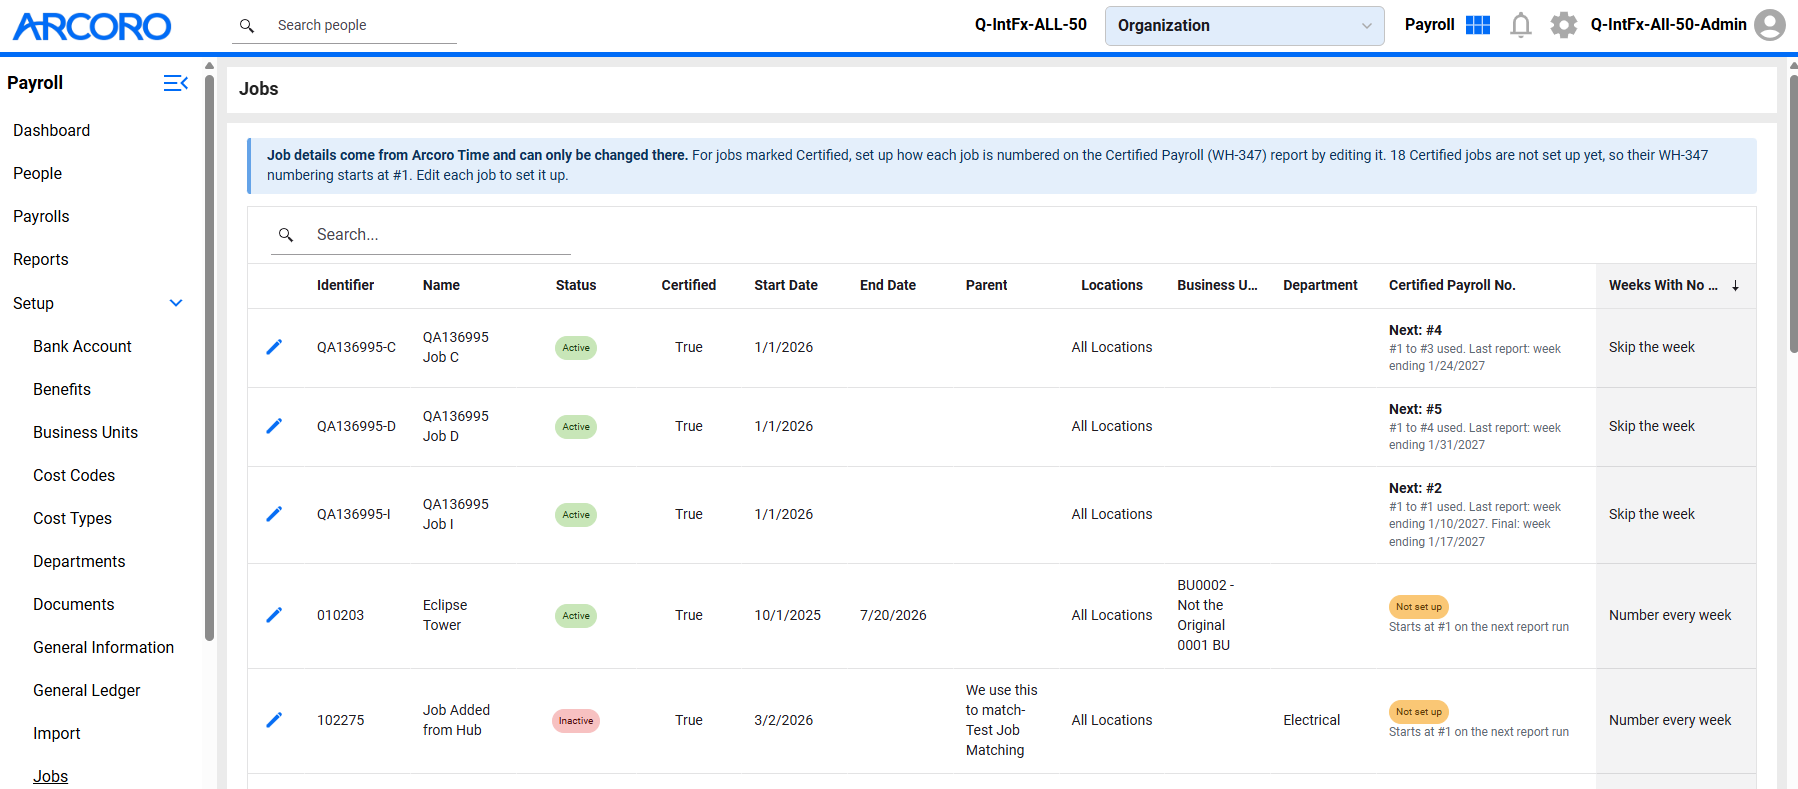Viewport: 1798px width, 789px height.
Task: Open the notifications bell
Action: (1521, 25)
